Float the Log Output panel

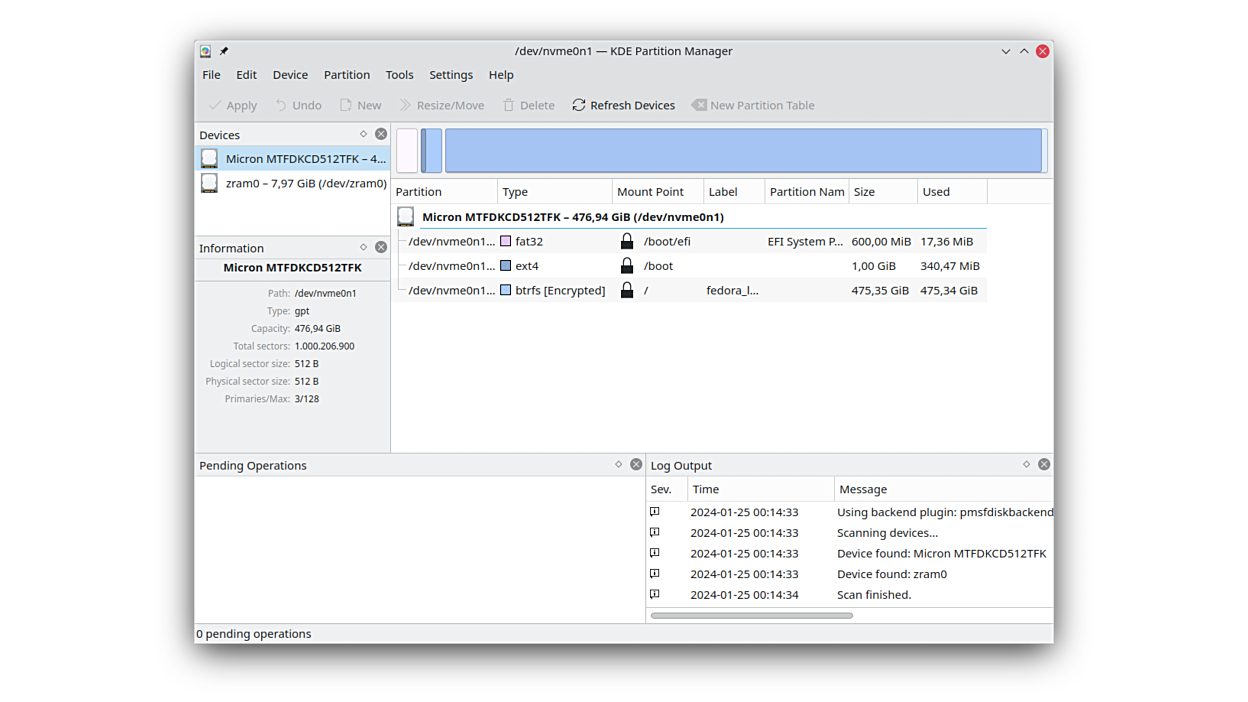coord(1026,464)
